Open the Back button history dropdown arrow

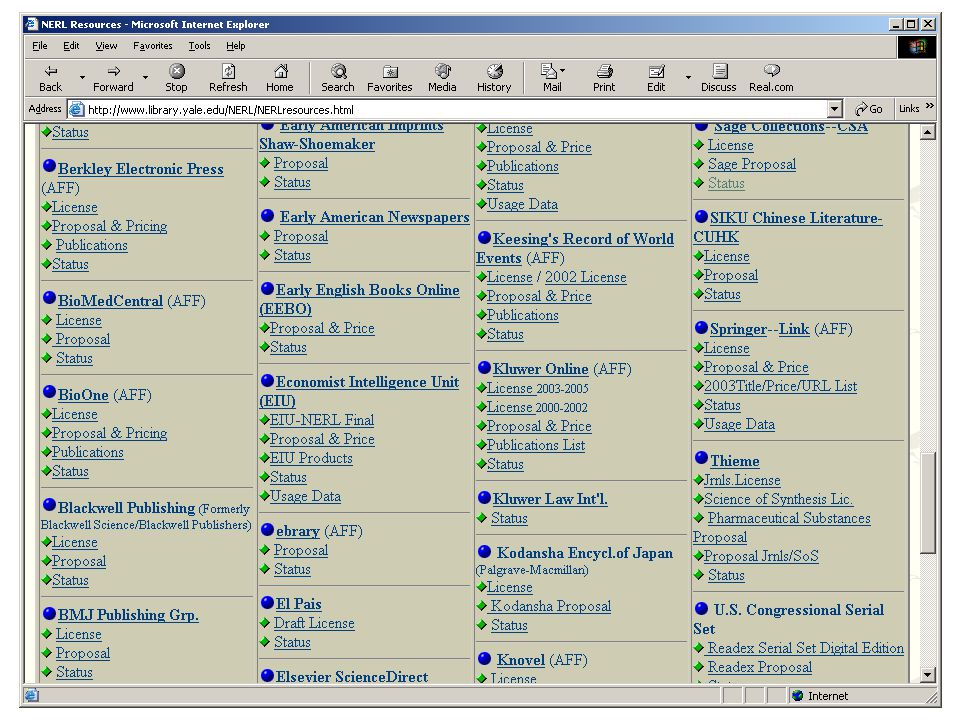coord(81,78)
